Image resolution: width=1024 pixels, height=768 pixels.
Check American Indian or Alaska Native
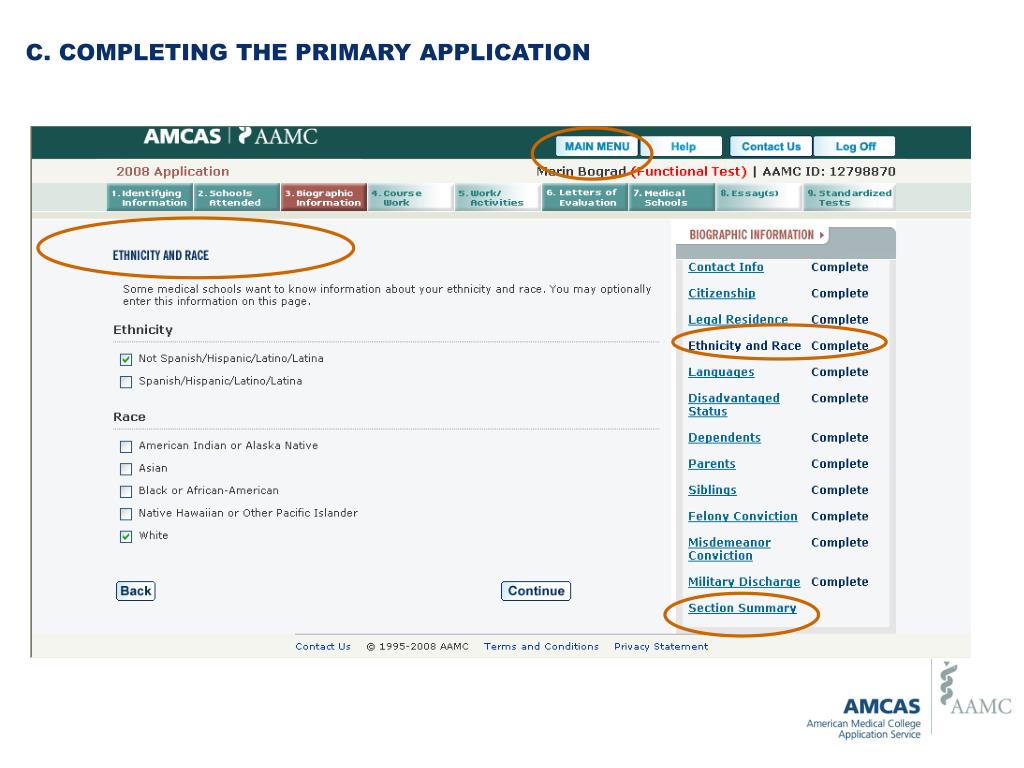pos(126,447)
